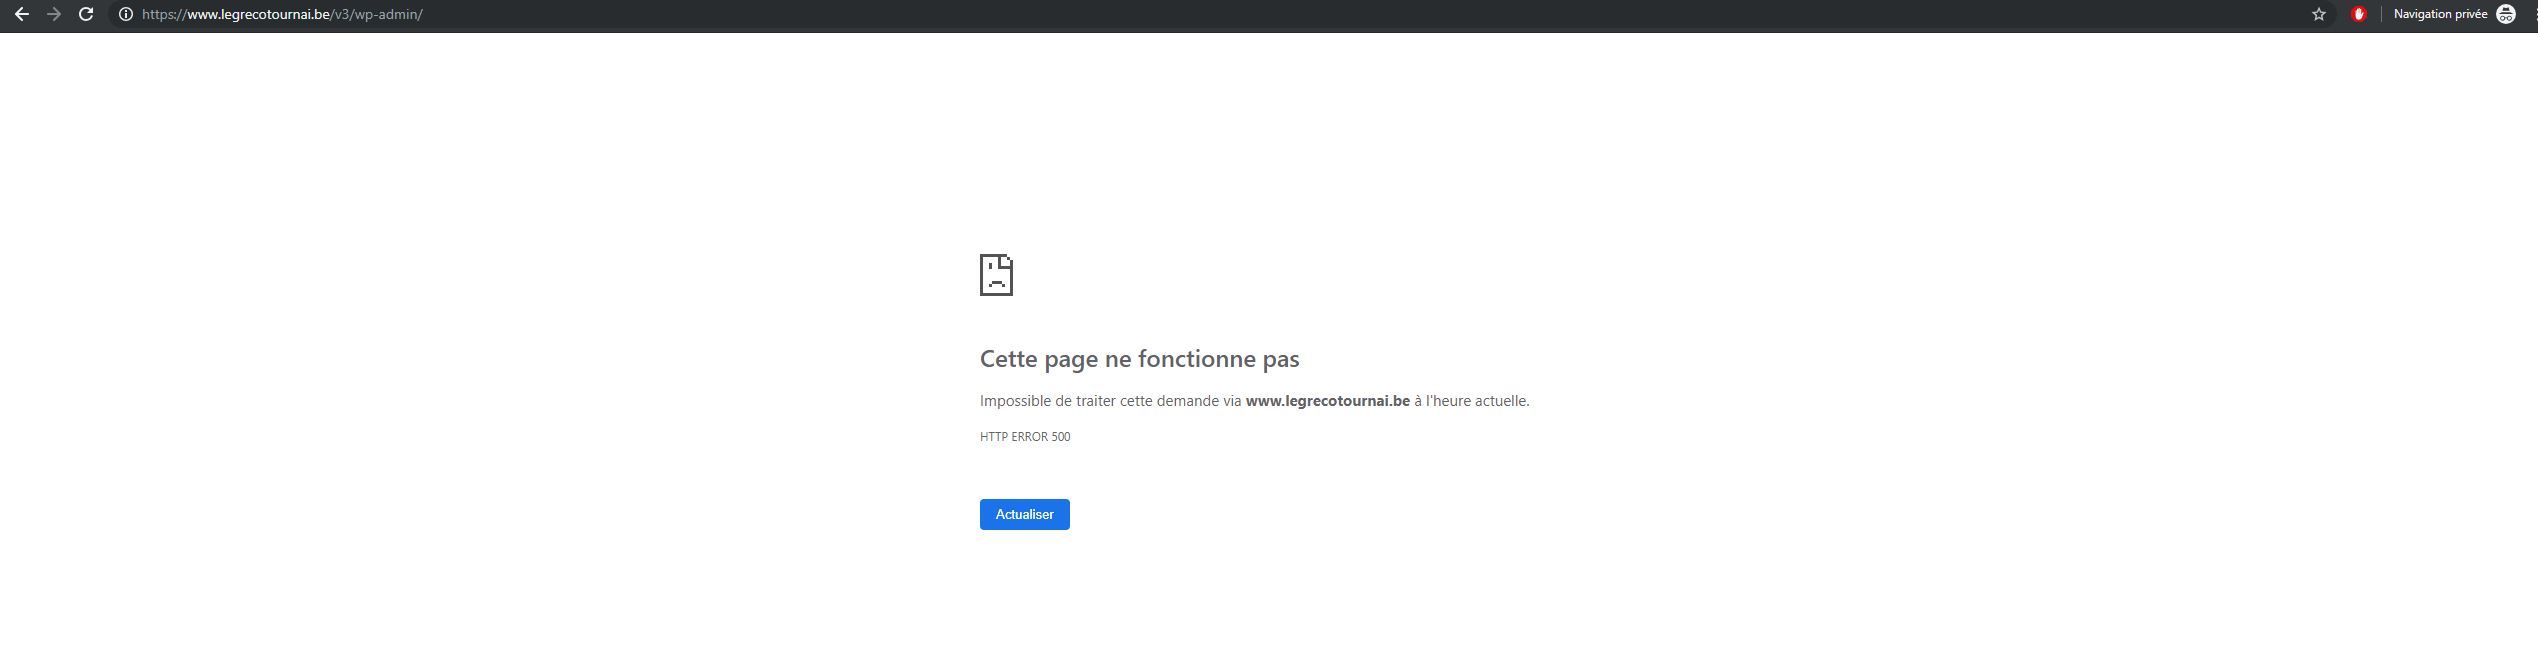The height and width of the screenshot is (659, 2538).
Task: Click the HTTP ERROR 500 text
Action: click(1025, 437)
